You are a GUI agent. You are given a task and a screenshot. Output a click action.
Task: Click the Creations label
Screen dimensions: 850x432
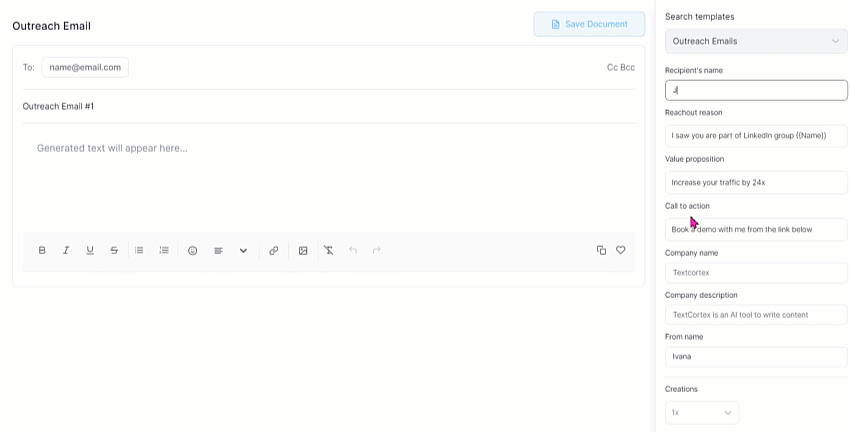(681, 389)
